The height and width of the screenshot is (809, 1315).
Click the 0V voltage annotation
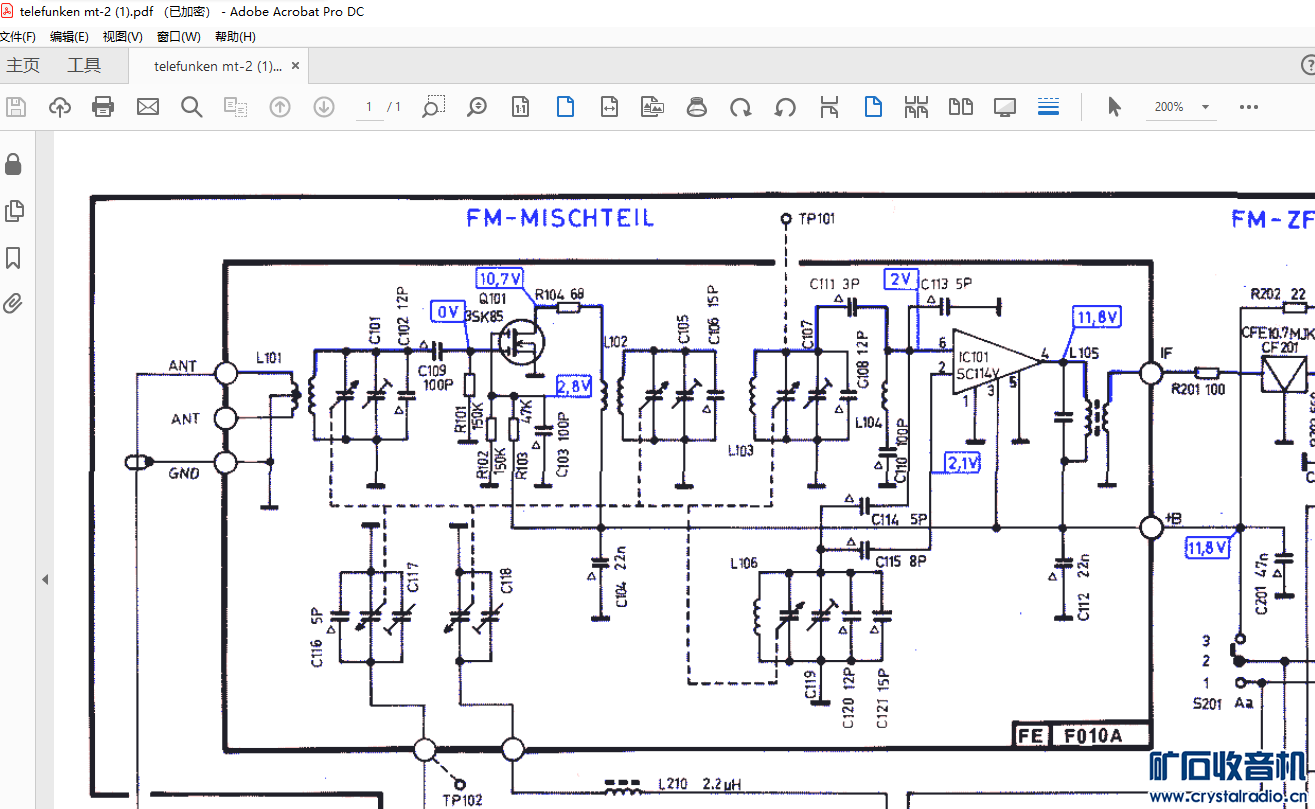pyautogui.click(x=448, y=312)
